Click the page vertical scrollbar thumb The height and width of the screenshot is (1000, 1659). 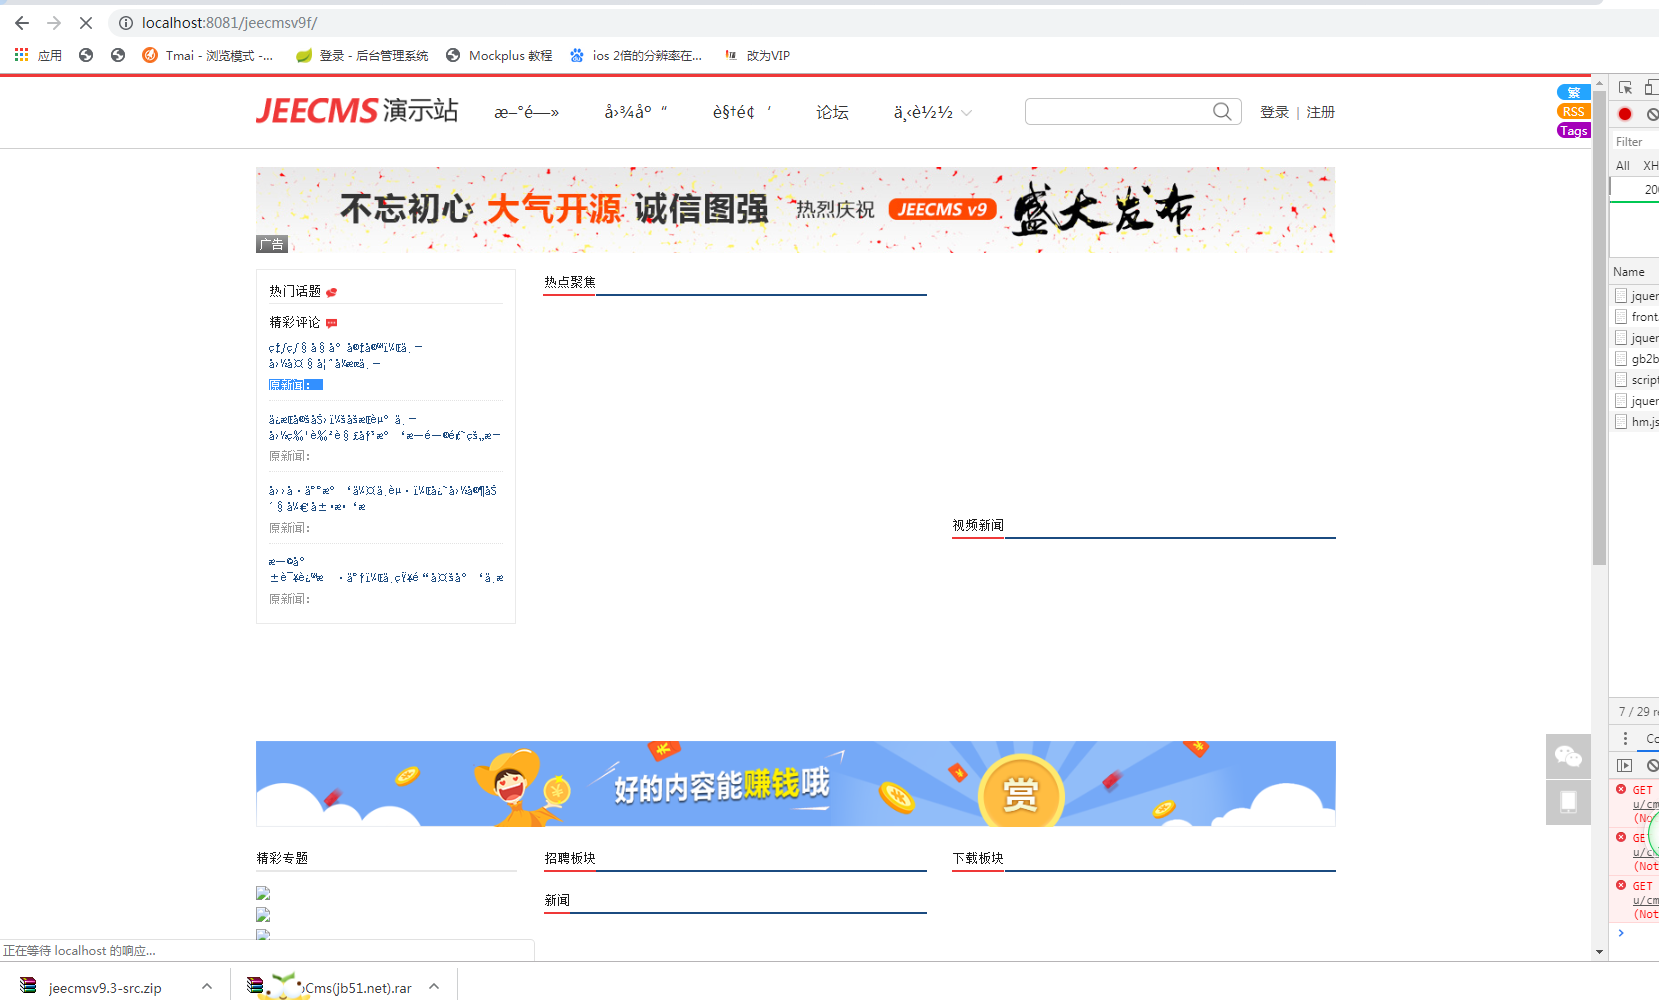pos(1600,328)
